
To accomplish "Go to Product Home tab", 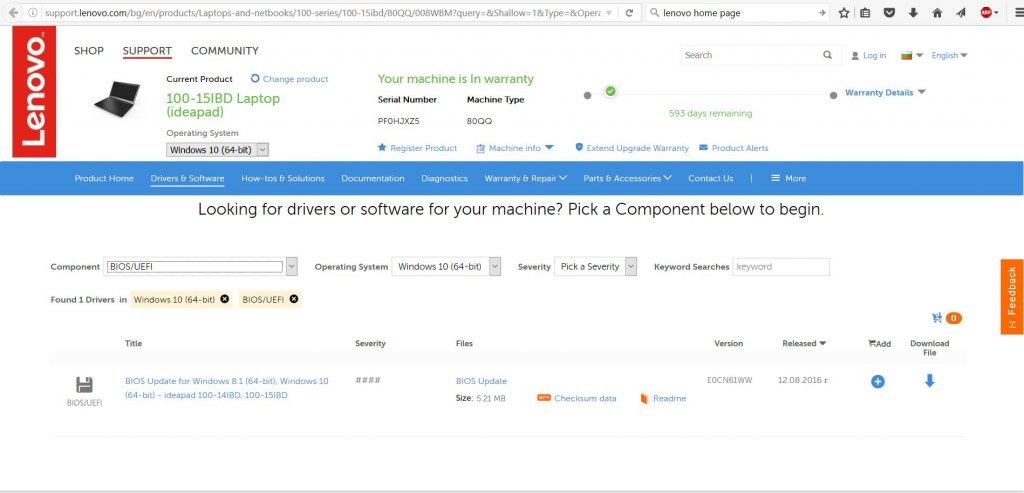I will coord(104,178).
